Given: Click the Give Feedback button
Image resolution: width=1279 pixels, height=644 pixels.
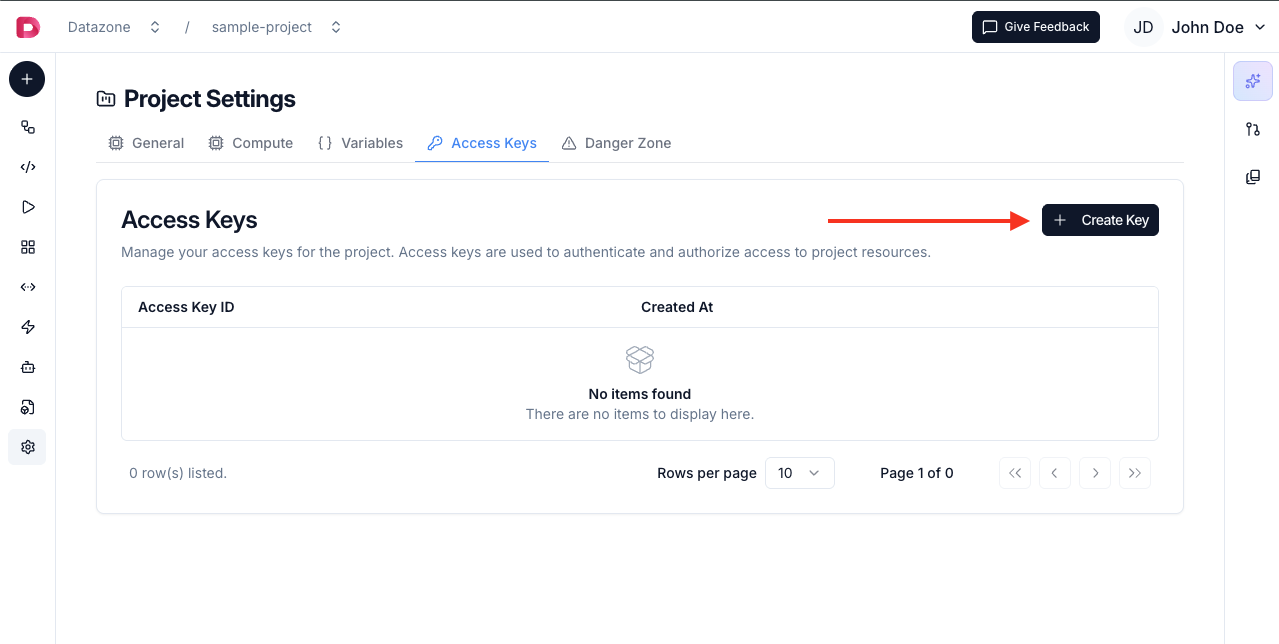Looking at the screenshot, I should (1035, 27).
